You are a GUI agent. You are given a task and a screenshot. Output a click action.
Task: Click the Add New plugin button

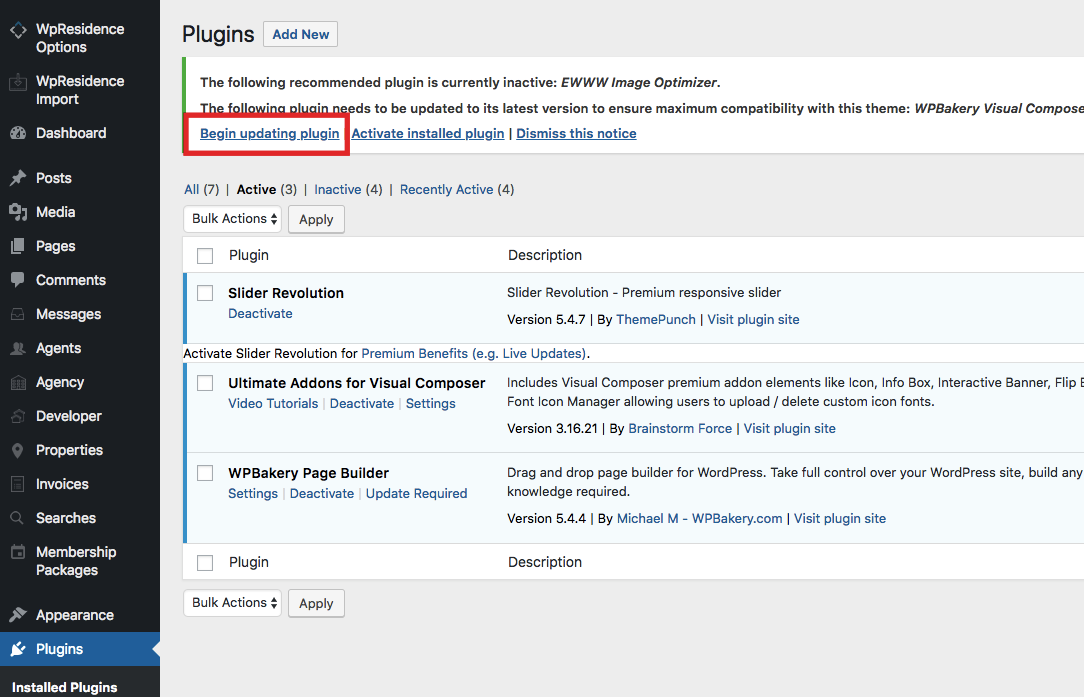(301, 35)
